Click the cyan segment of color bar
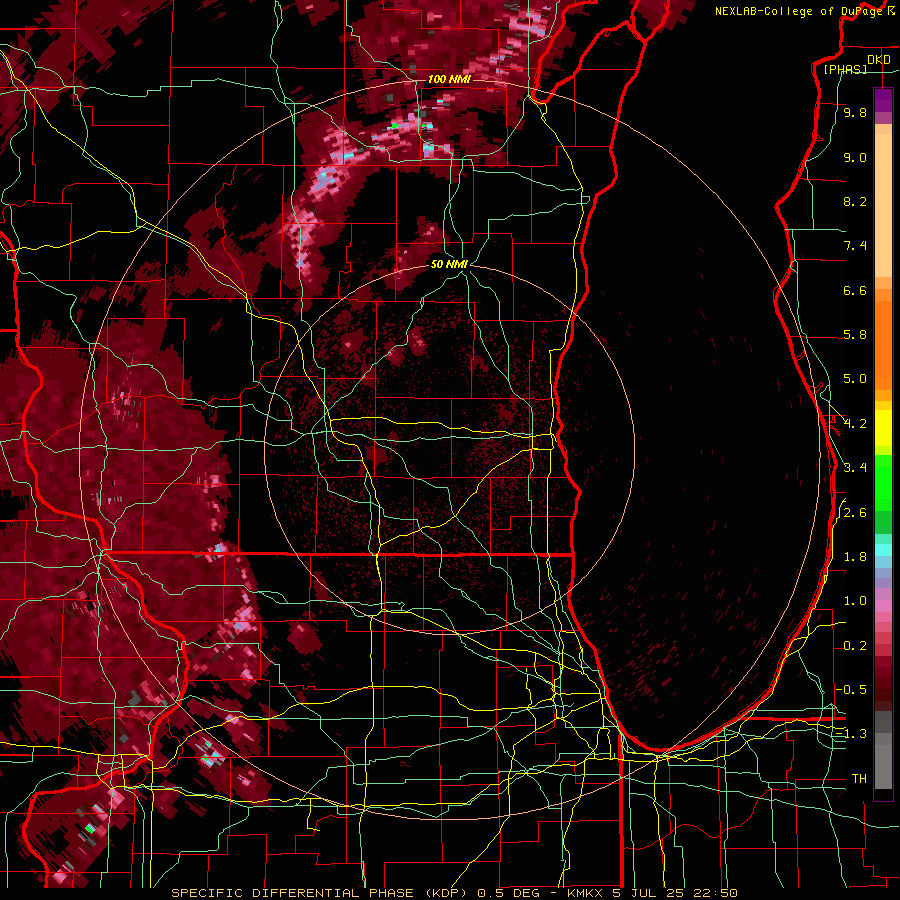Screen dimensions: 900x900 pos(883,550)
